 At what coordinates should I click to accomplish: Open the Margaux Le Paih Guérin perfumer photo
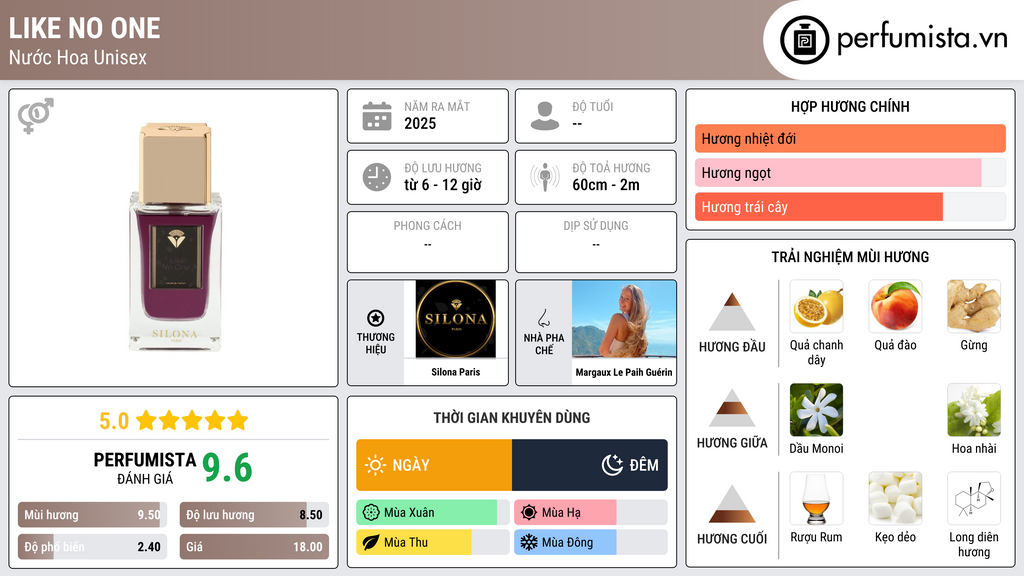coord(624,319)
